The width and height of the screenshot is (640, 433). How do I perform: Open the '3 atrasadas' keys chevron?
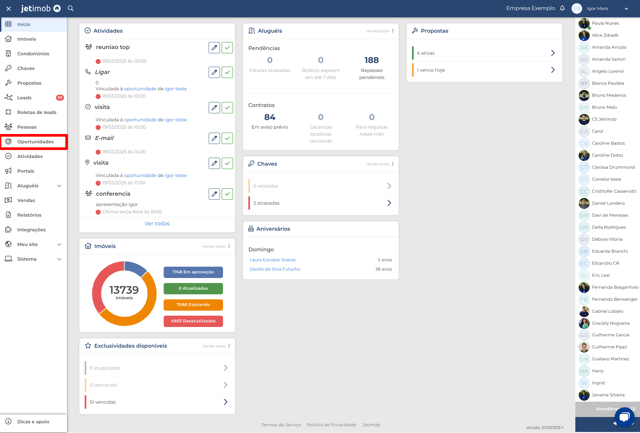[389, 203]
